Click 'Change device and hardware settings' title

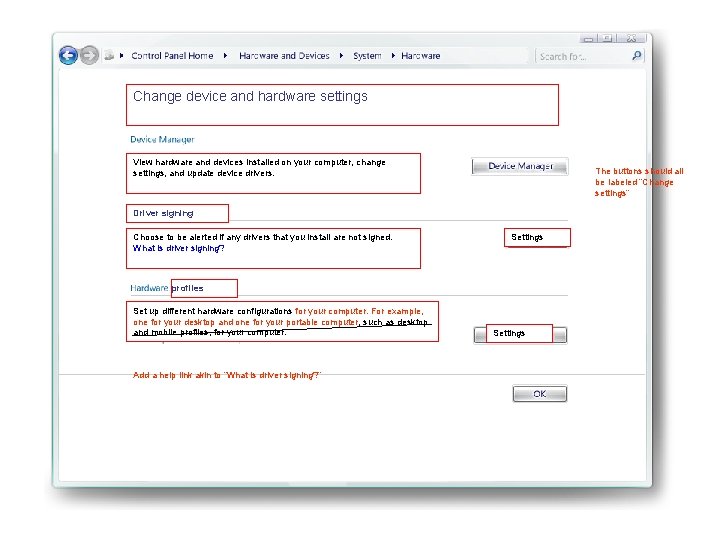(x=250, y=96)
